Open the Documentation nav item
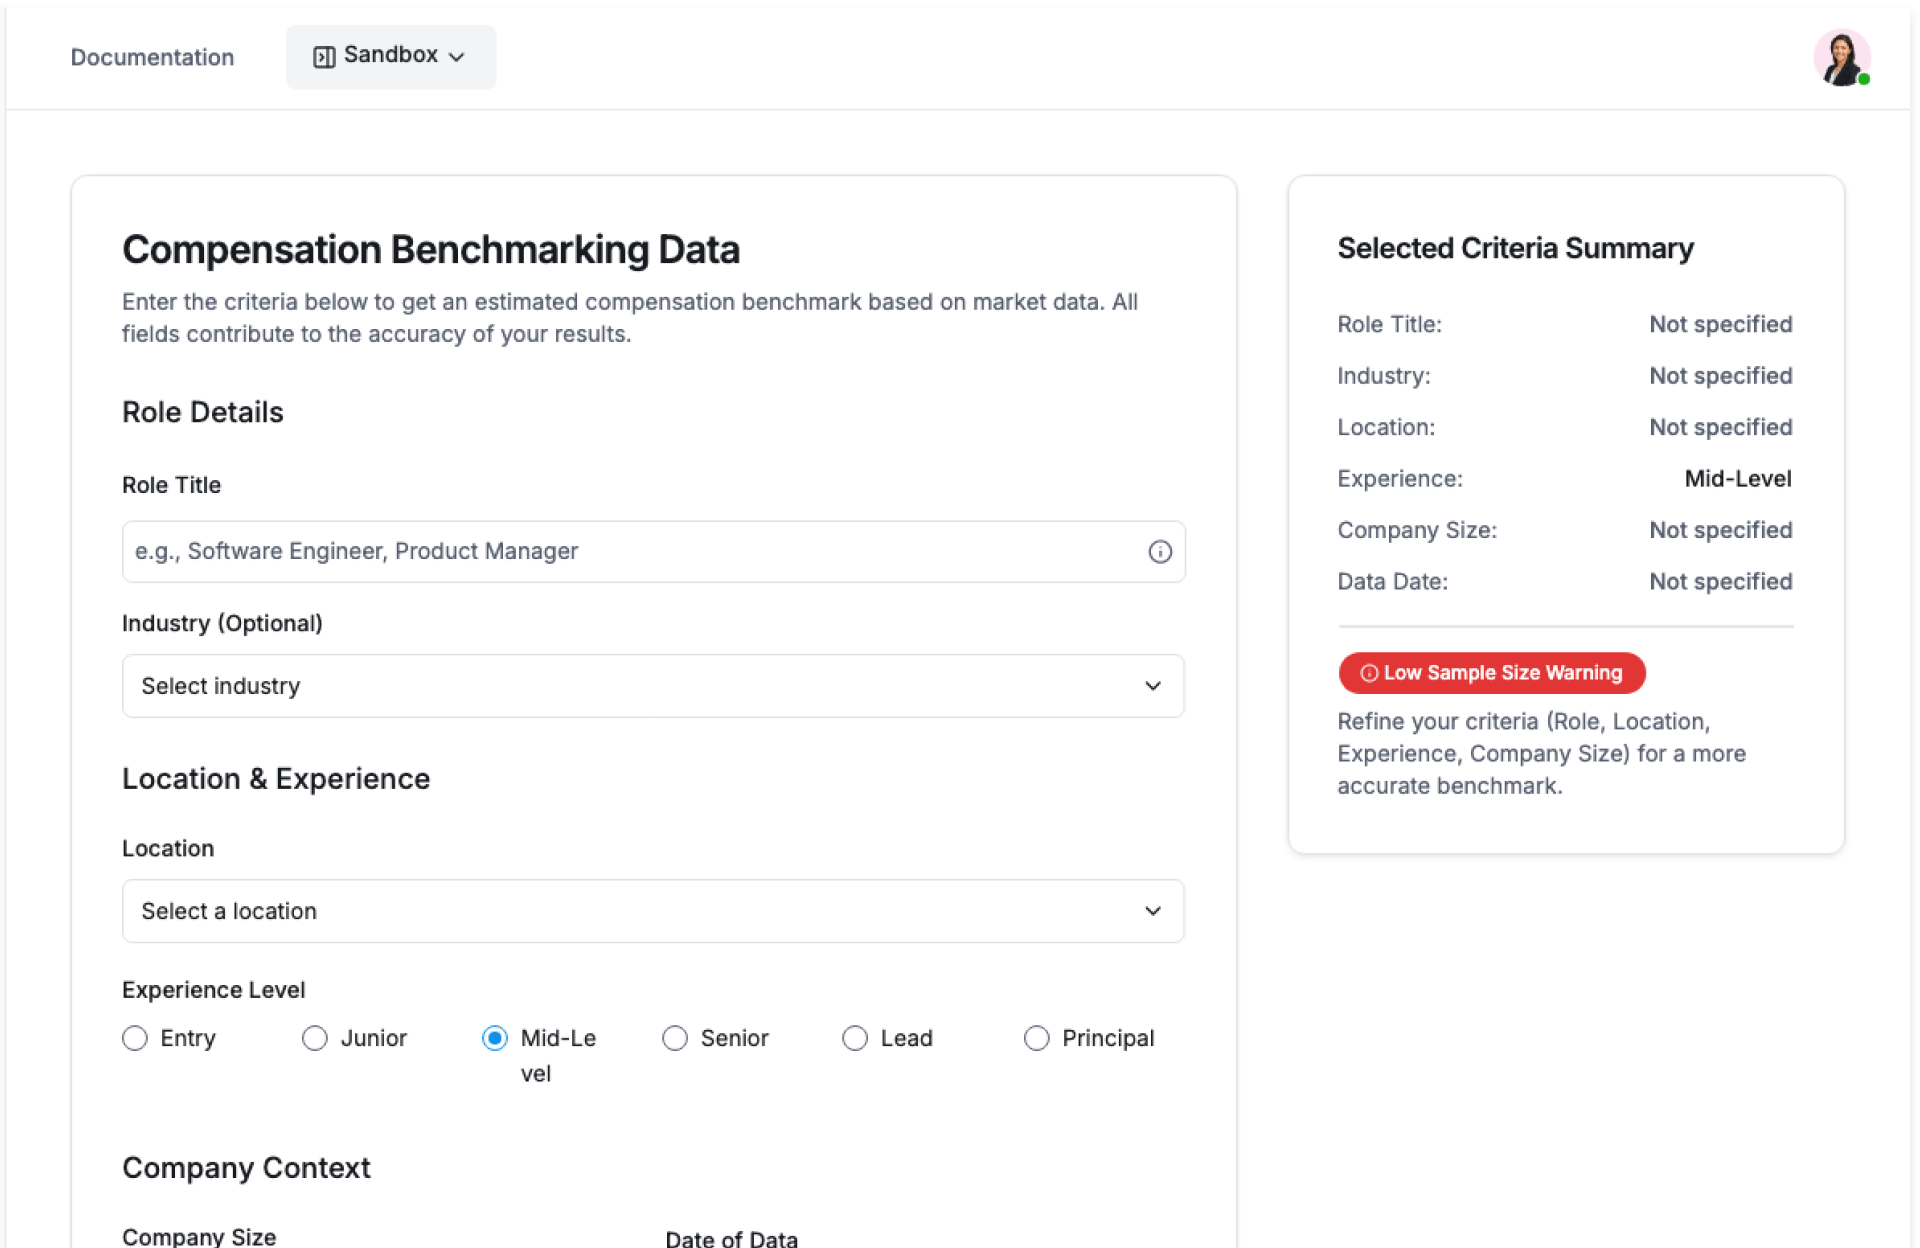 152,57
